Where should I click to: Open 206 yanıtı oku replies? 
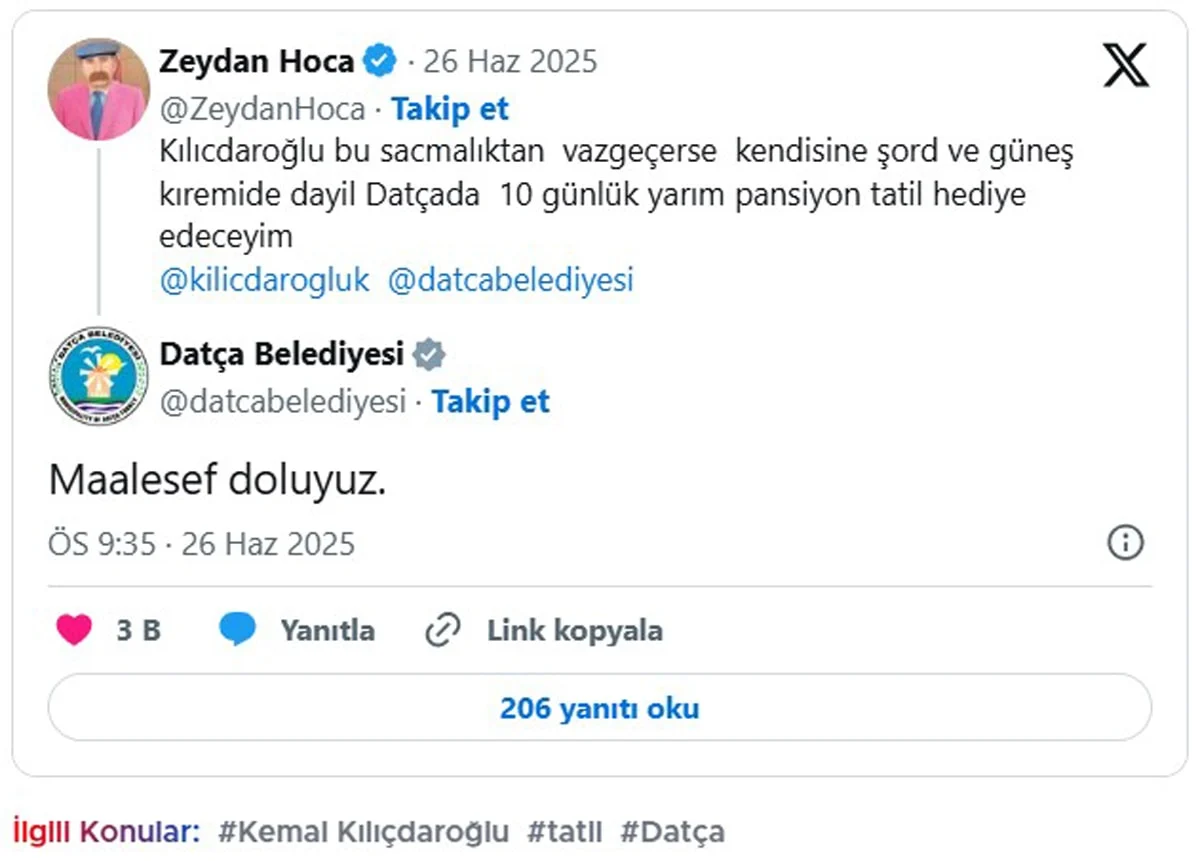[x=599, y=708]
